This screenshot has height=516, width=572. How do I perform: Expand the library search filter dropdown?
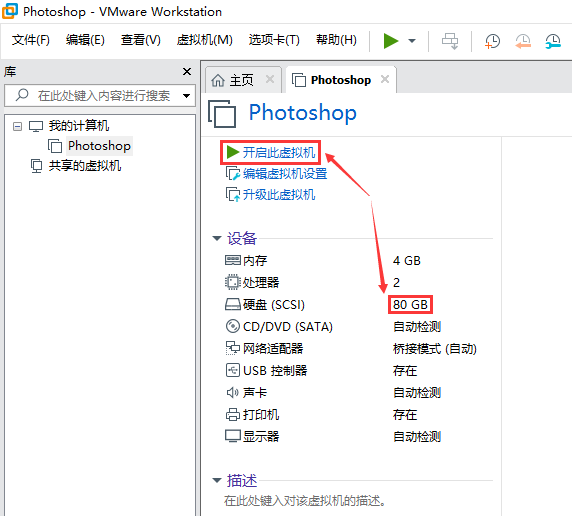pos(186,96)
